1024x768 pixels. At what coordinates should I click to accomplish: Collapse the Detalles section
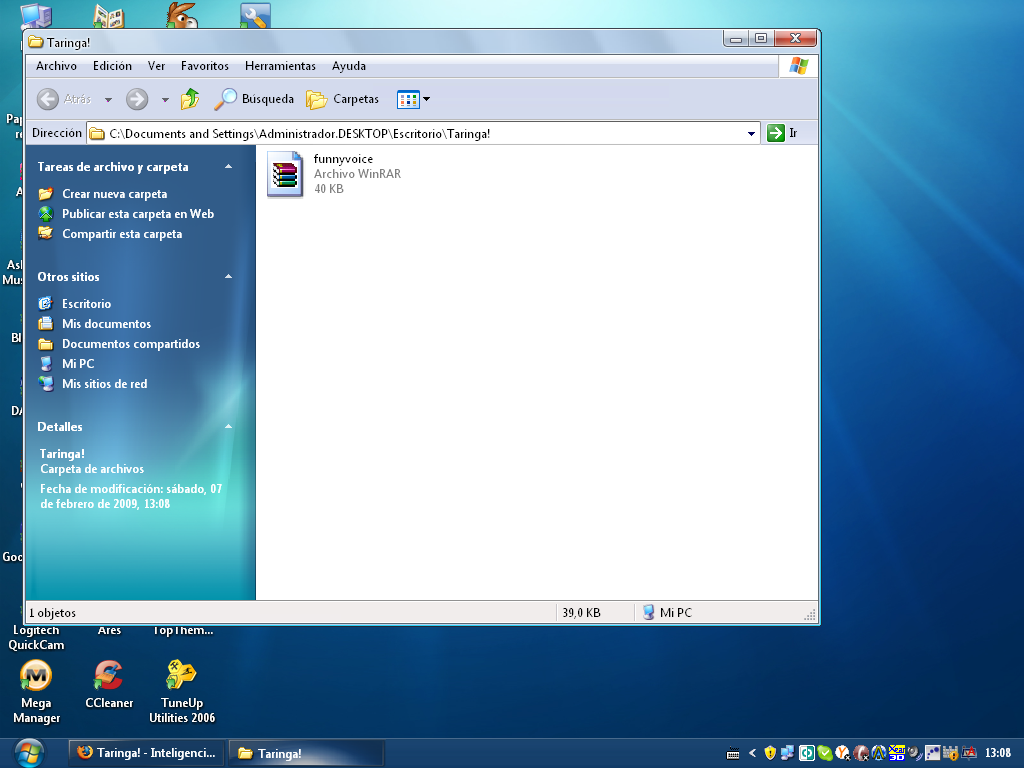(x=229, y=426)
